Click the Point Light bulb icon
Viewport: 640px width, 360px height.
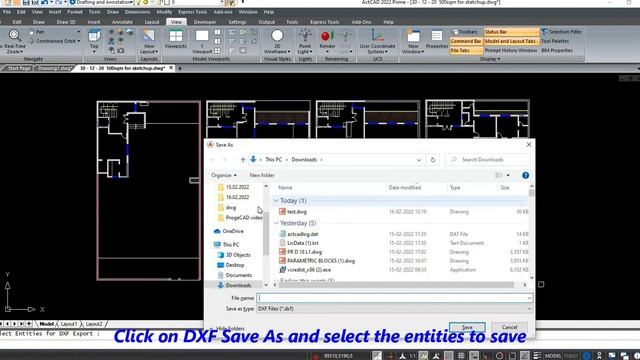tap(305, 36)
